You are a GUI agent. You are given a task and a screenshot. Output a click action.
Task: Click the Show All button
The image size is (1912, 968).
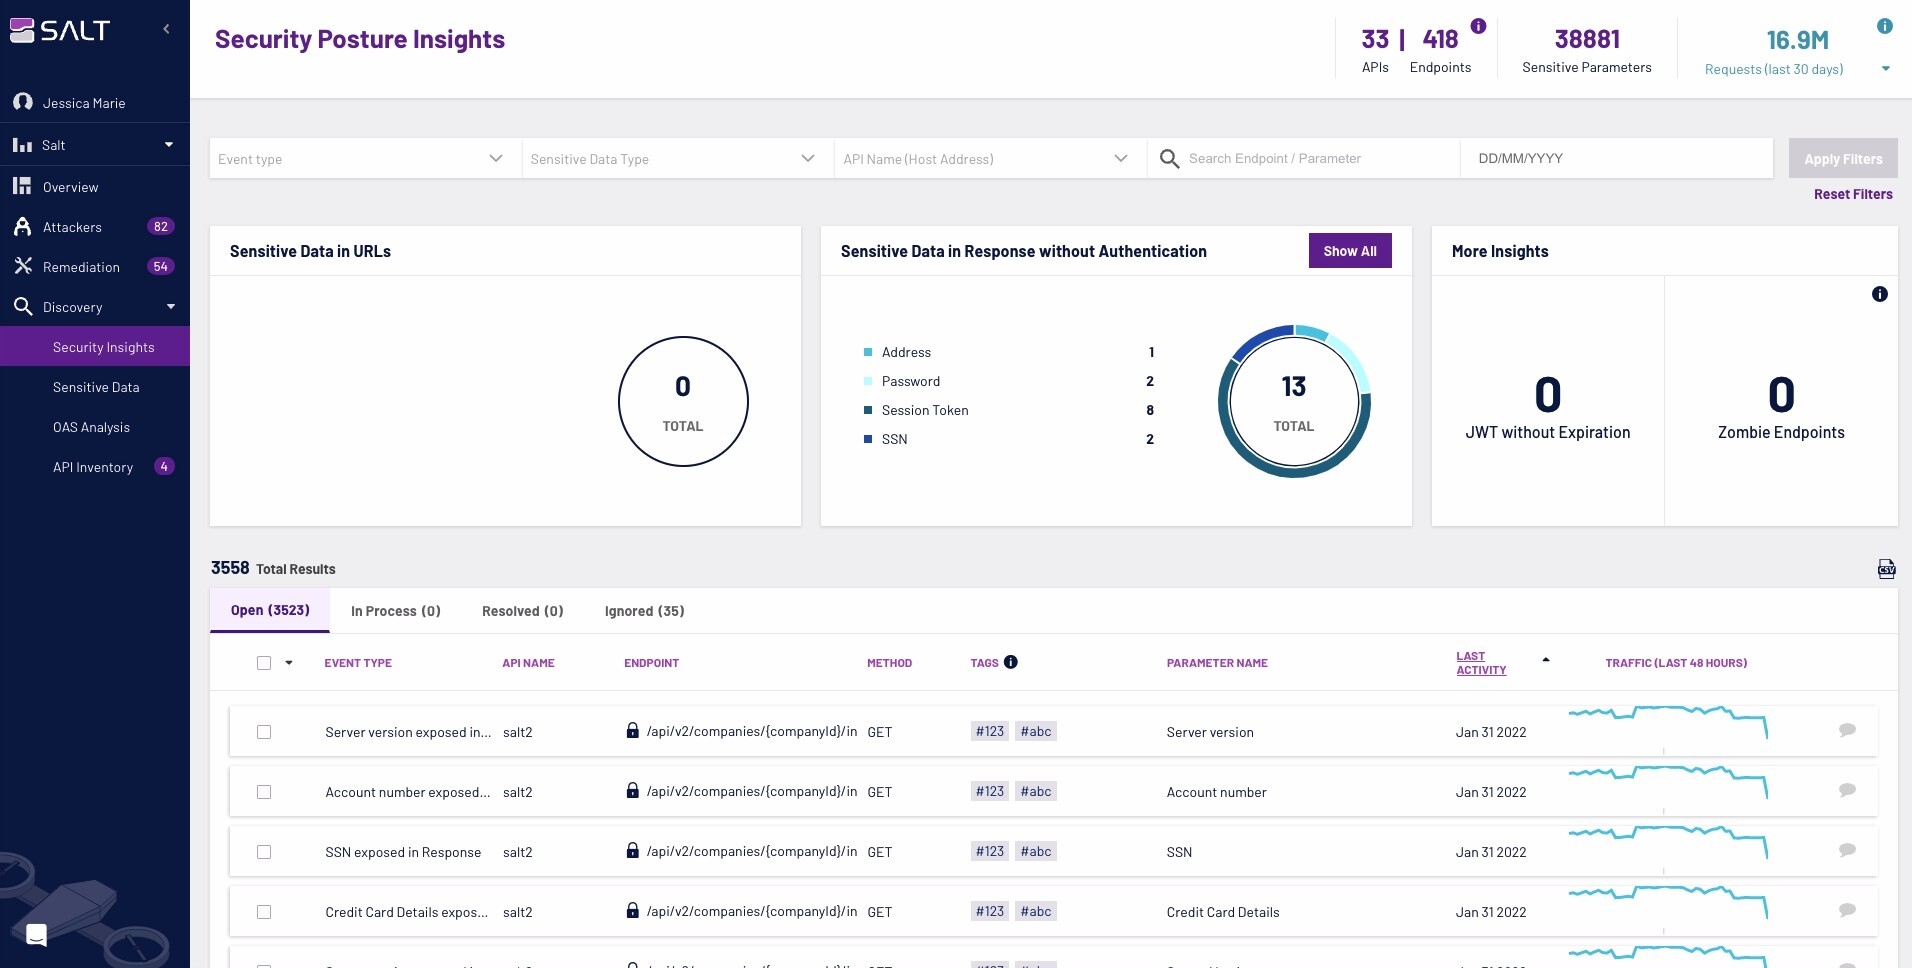point(1350,251)
